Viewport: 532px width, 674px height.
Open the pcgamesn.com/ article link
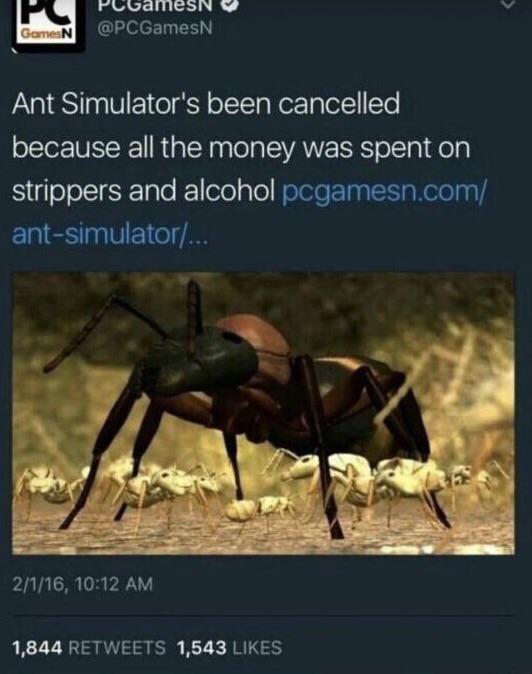[x=385, y=191]
